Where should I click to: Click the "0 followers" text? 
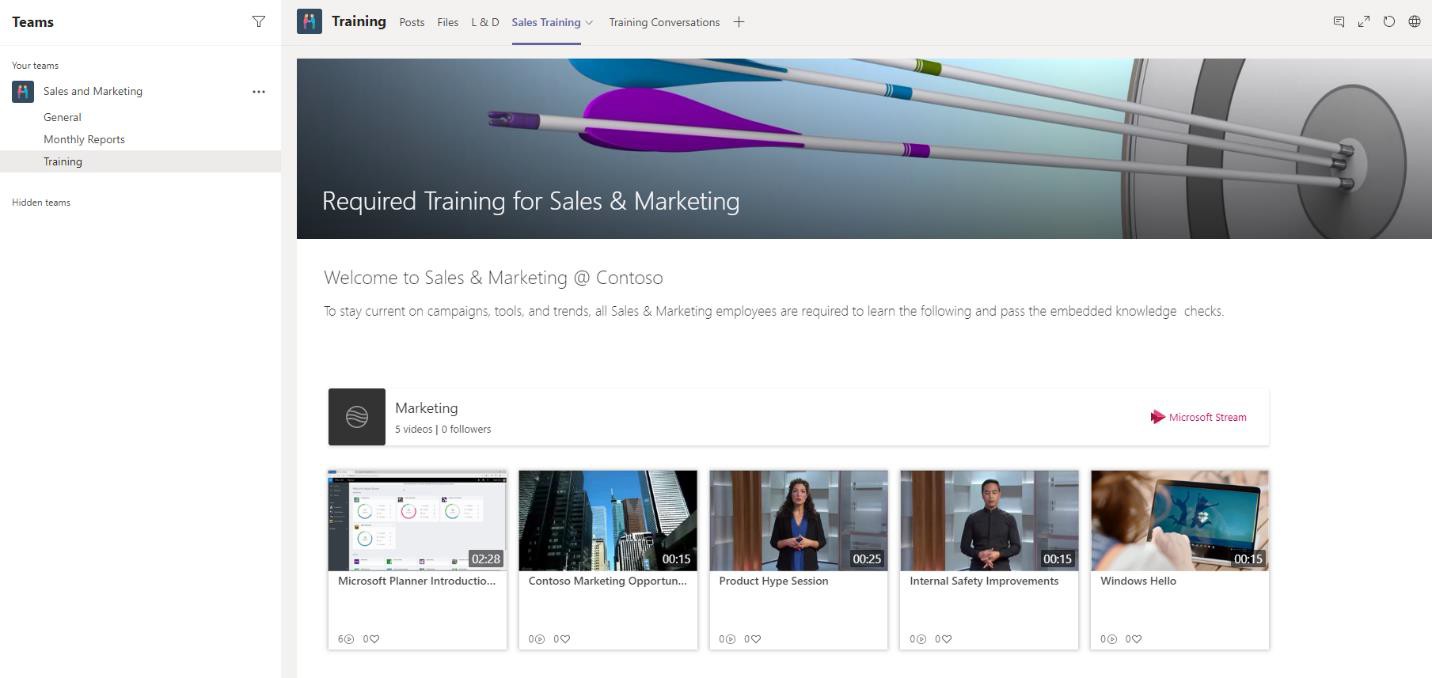point(466,429)
